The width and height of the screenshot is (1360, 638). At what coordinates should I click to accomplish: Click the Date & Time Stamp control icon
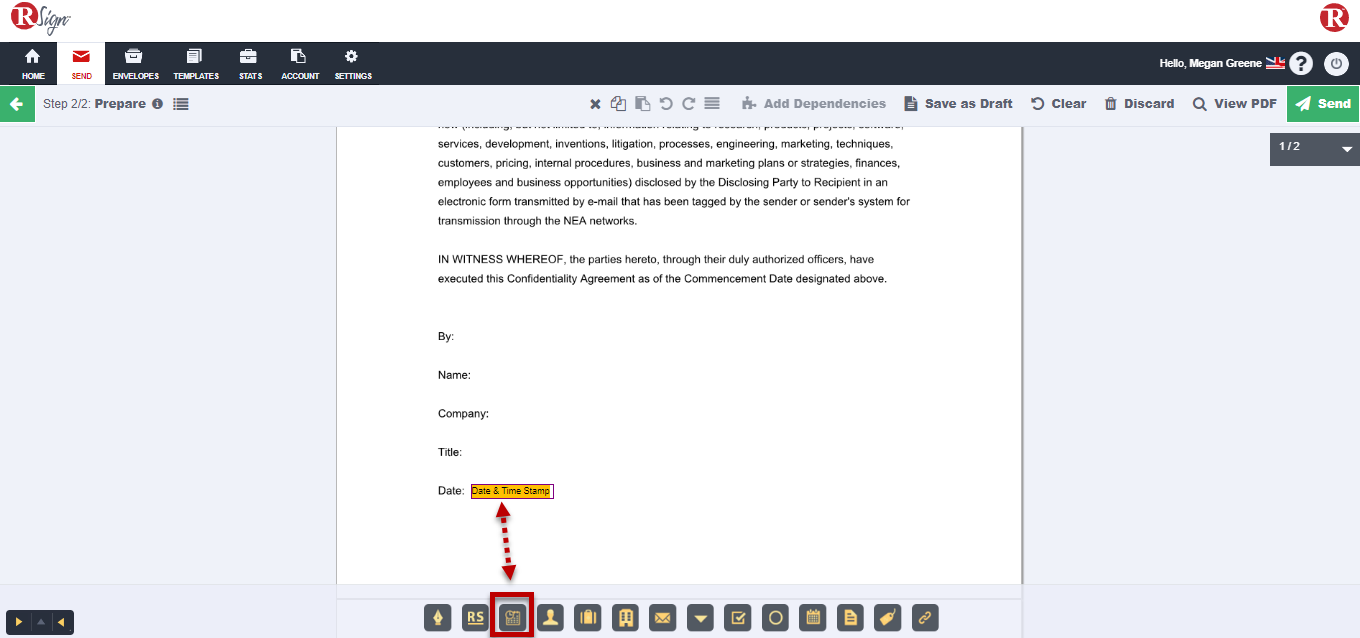click(512, 618)
